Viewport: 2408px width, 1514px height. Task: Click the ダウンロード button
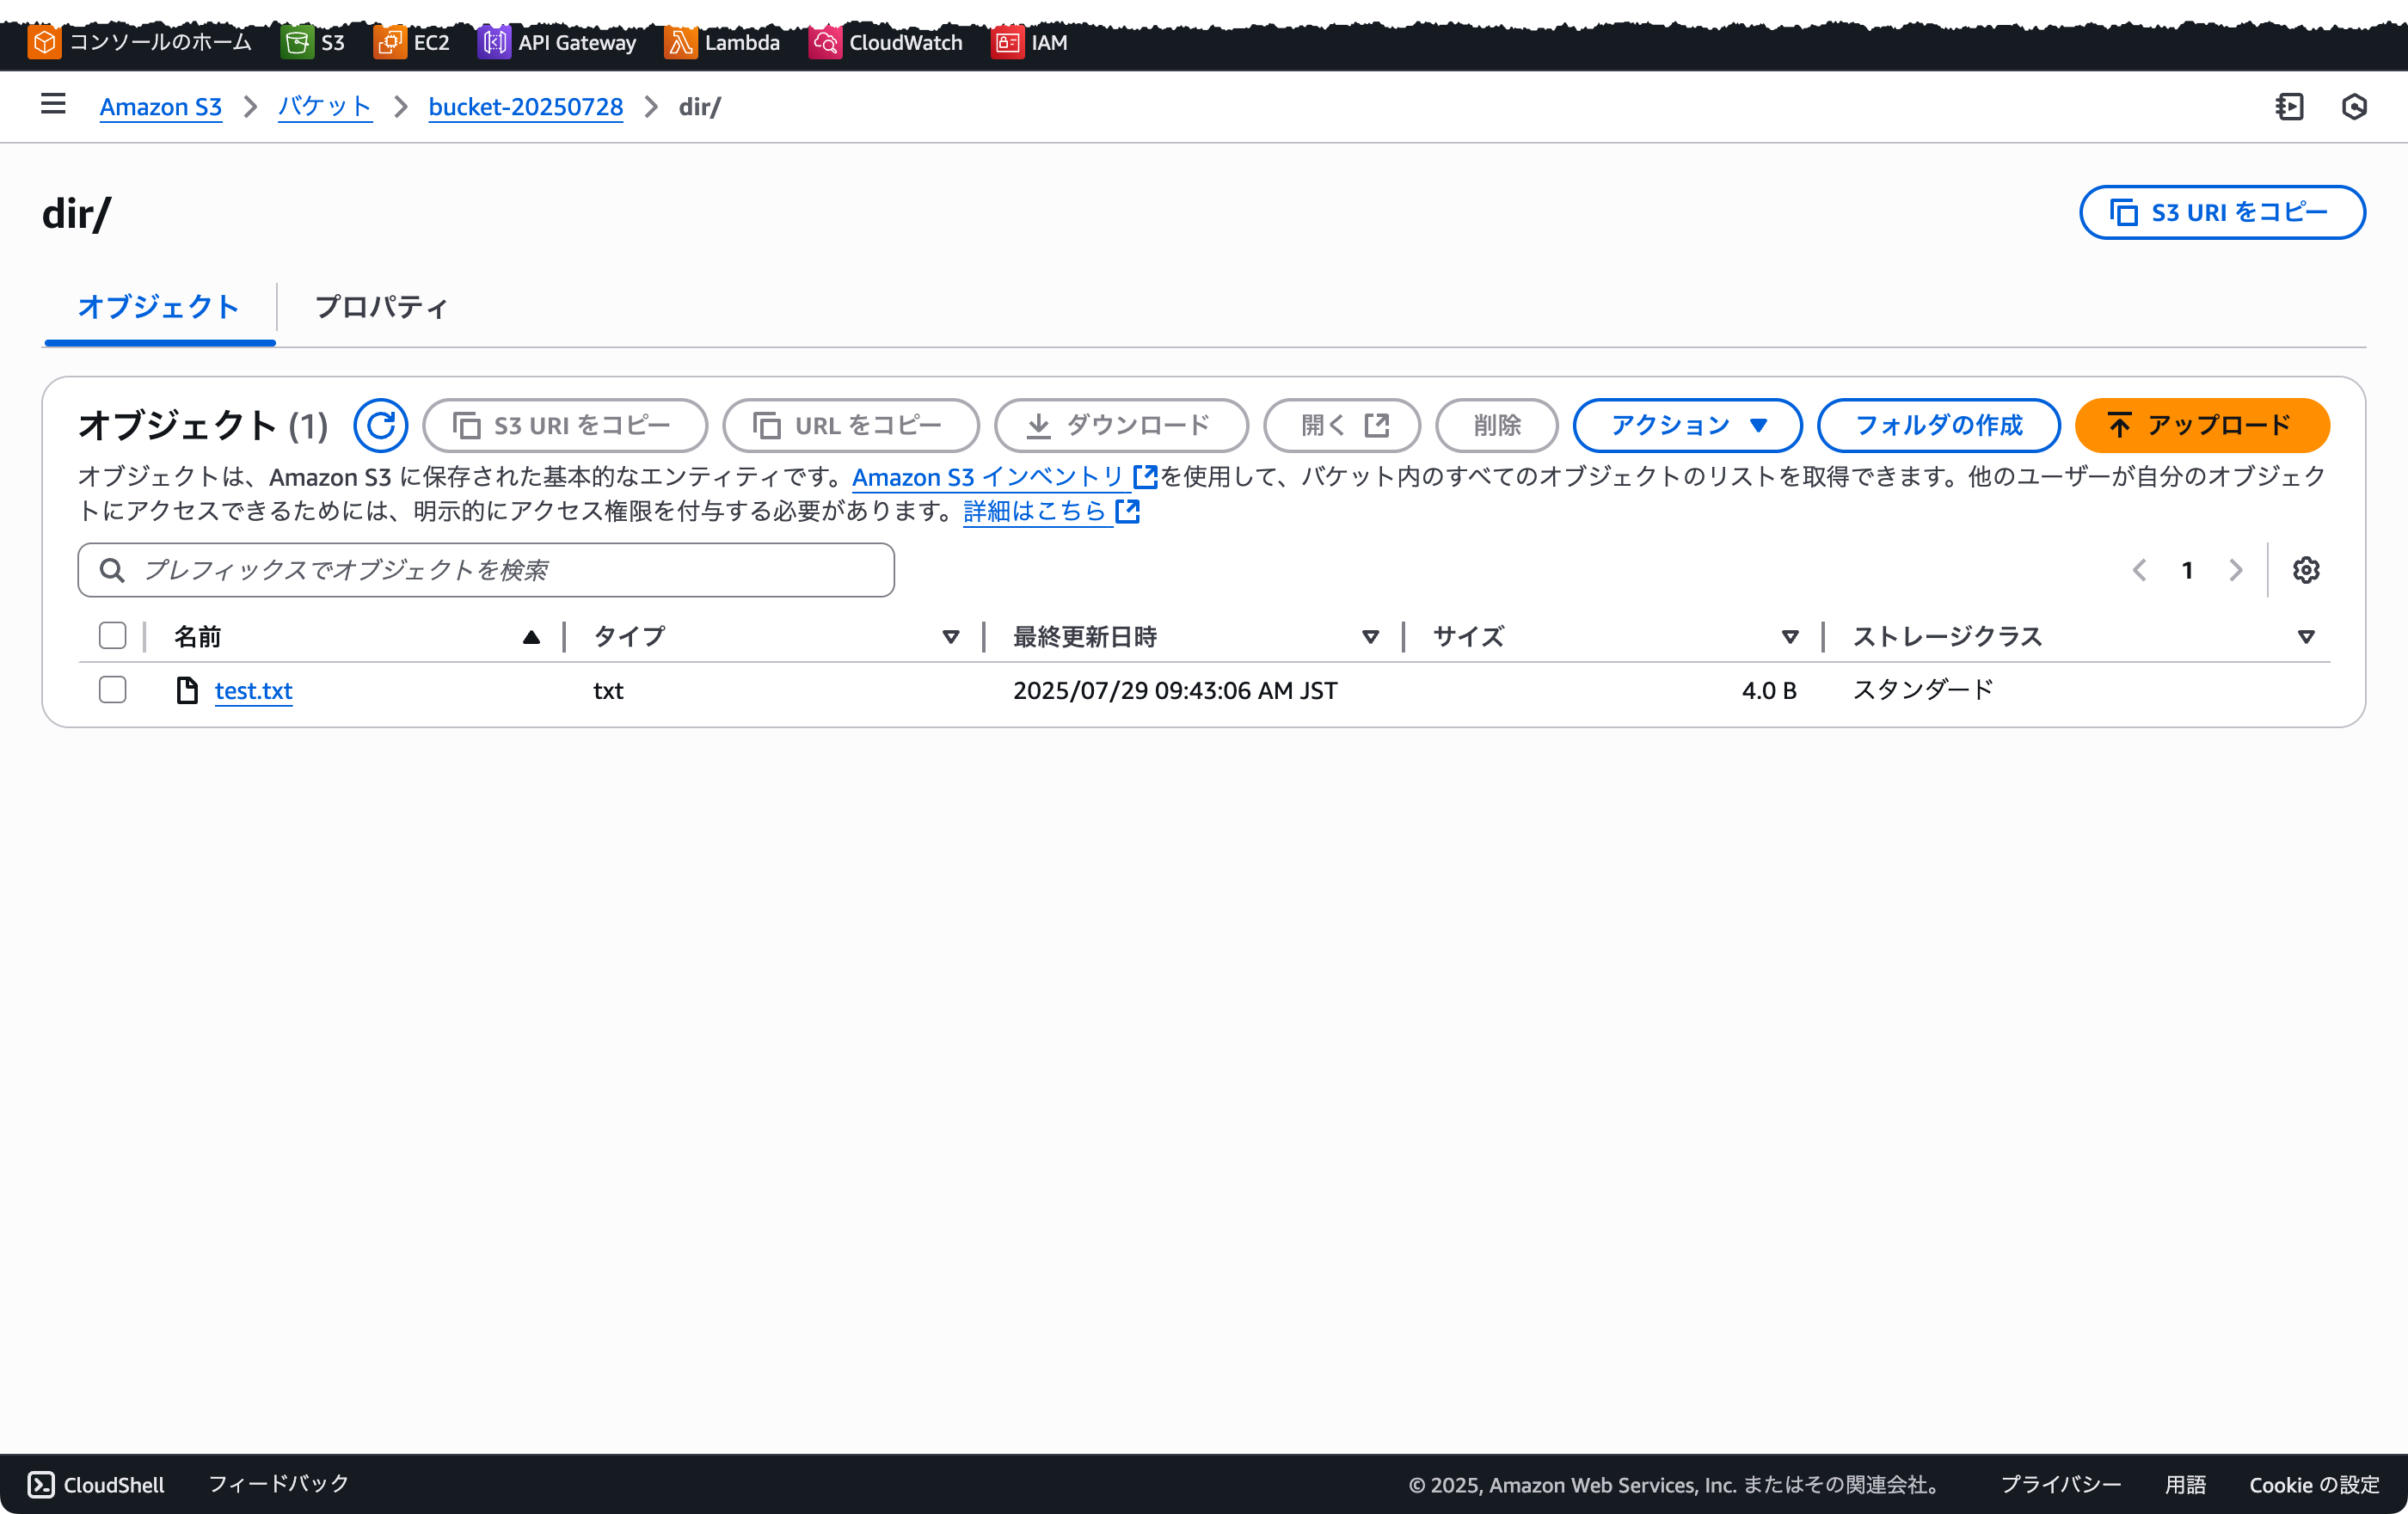pos(1121,425)
